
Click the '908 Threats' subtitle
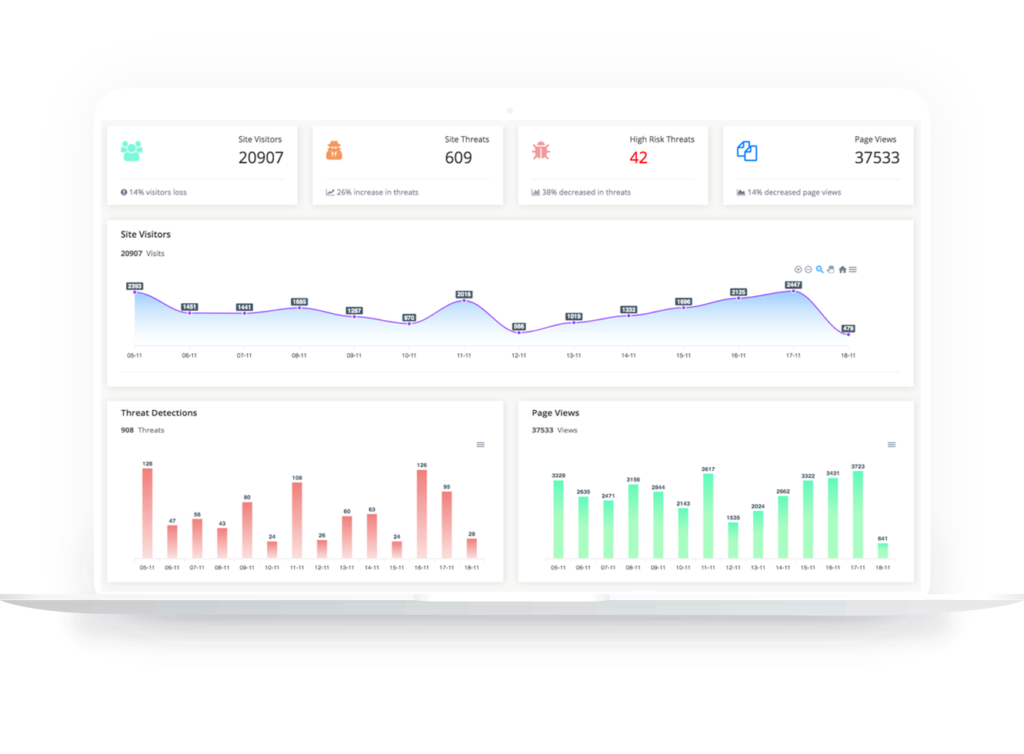[x=142, y=430]
